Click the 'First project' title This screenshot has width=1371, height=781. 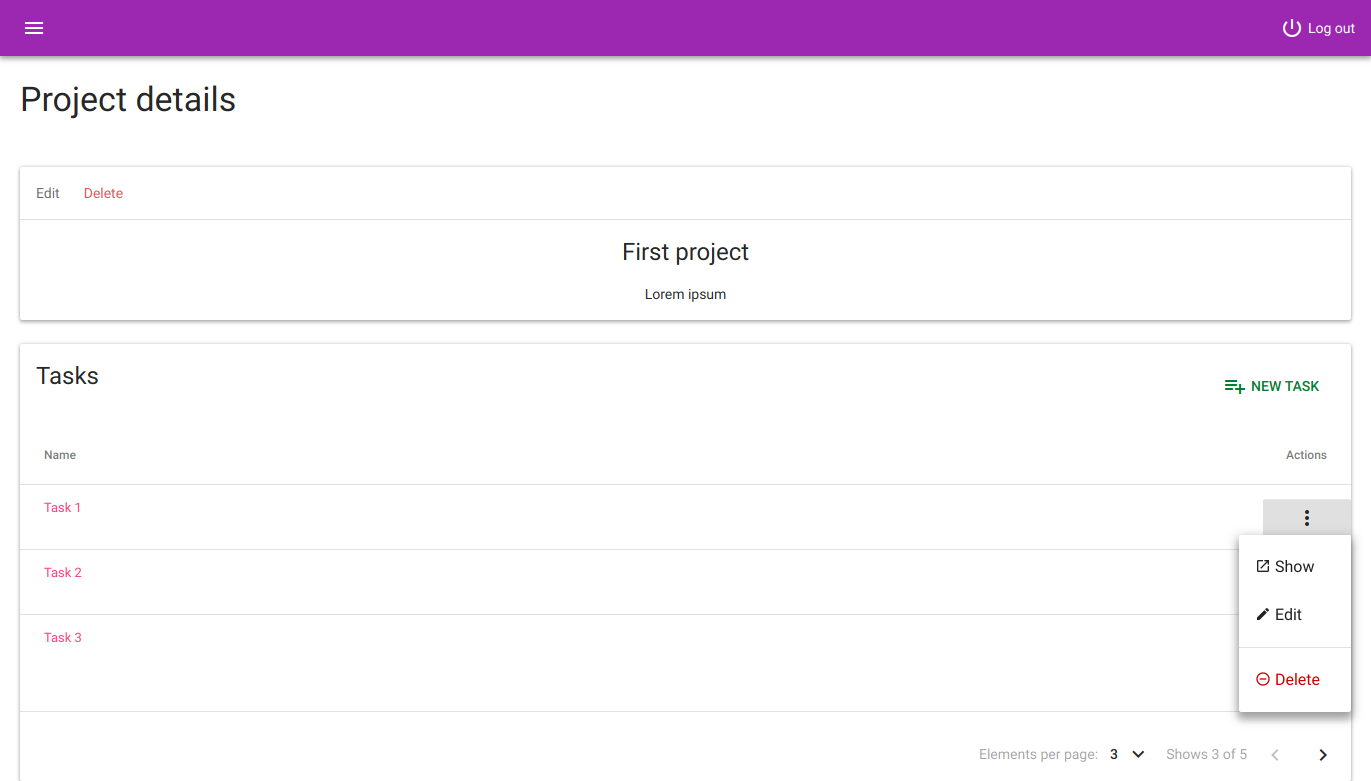pos(685,252)
